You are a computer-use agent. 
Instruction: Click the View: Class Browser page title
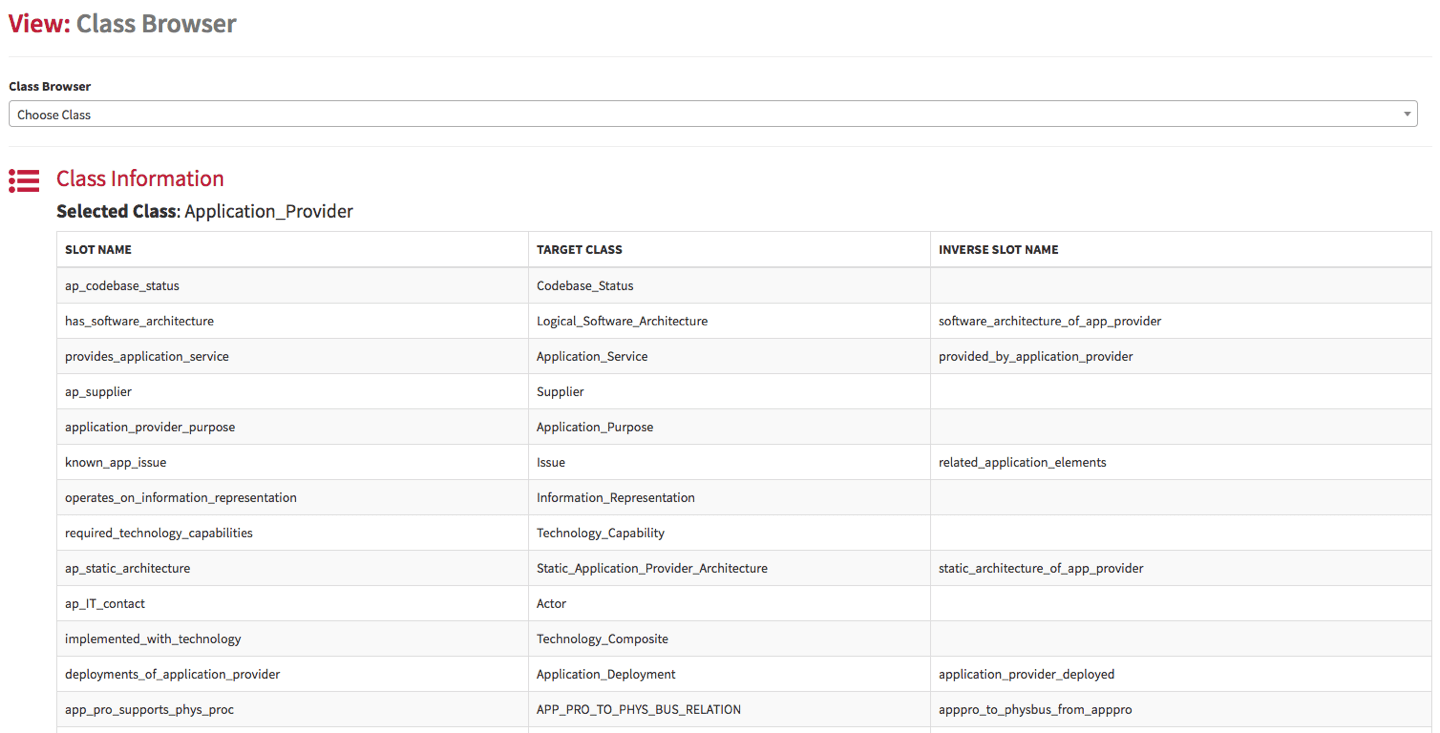[x=123, y=23]
